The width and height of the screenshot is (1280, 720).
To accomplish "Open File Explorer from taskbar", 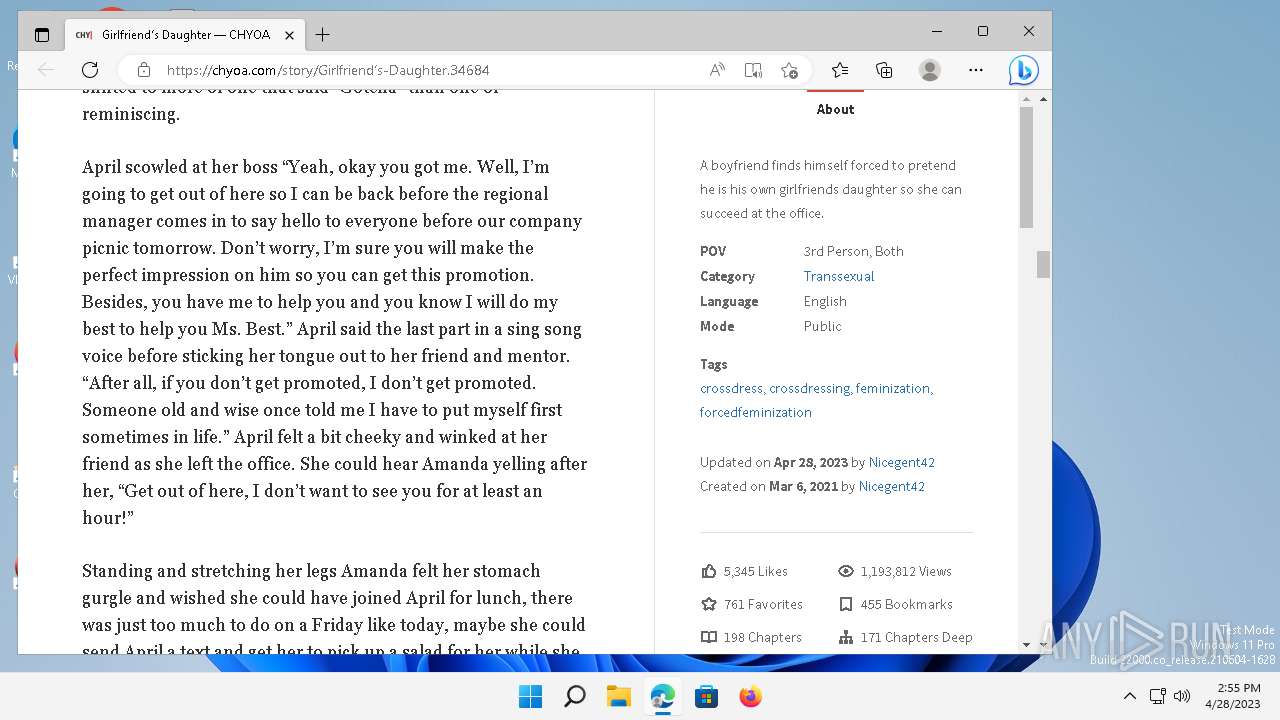I will click(x=618, y=696).
